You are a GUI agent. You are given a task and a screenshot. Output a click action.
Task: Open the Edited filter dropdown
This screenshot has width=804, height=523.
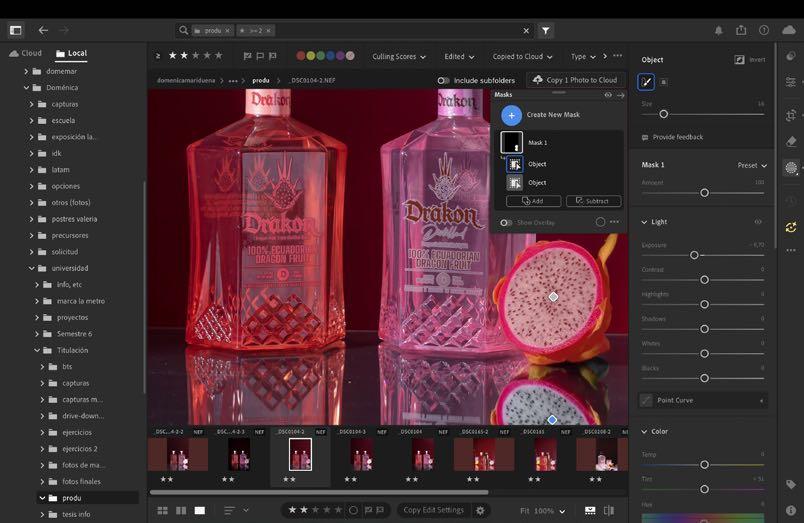point(459,56)
